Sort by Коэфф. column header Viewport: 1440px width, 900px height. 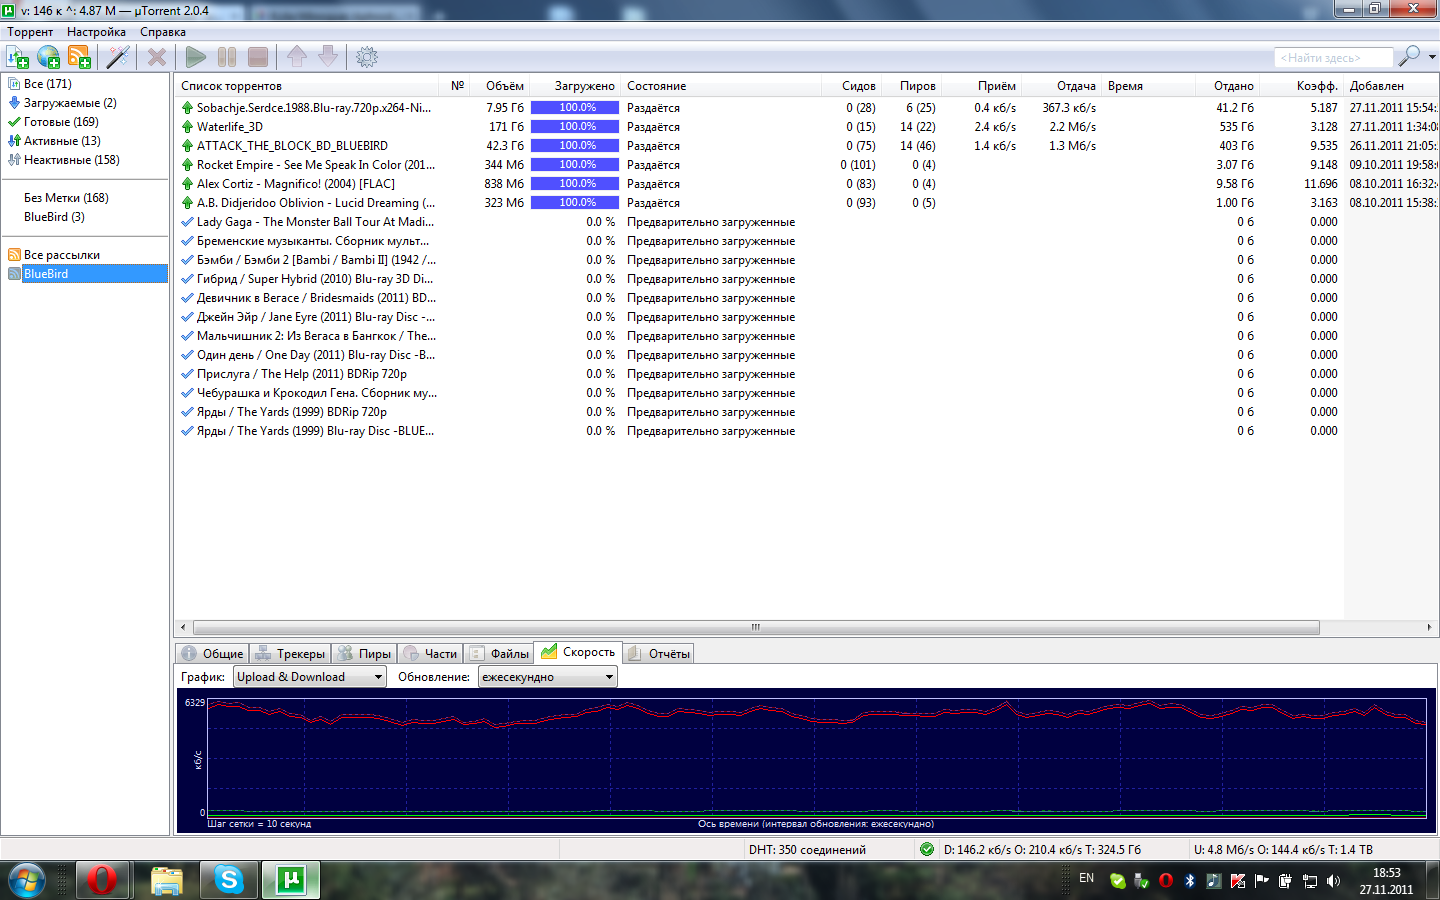(x=1300, y=86)
